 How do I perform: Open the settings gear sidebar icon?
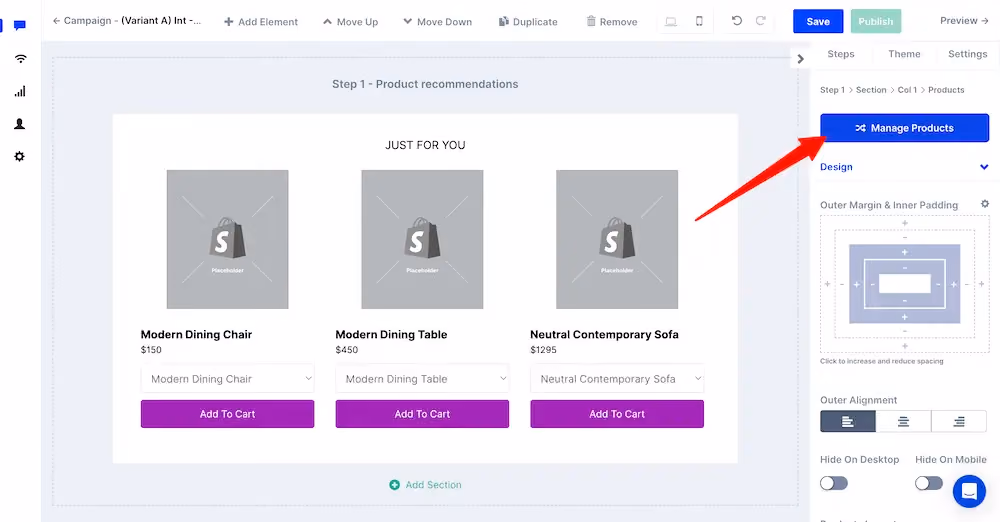click(x=20, y=156)
